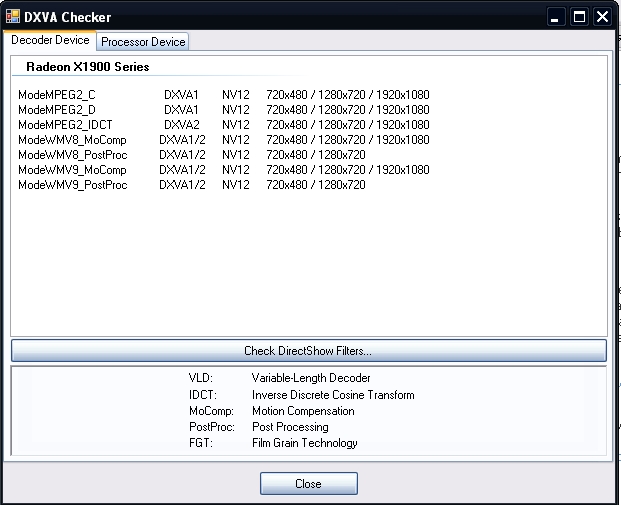Screen dimensions: 621x505
Task: Click the FGT: legend label
Action: pos(201,443)
